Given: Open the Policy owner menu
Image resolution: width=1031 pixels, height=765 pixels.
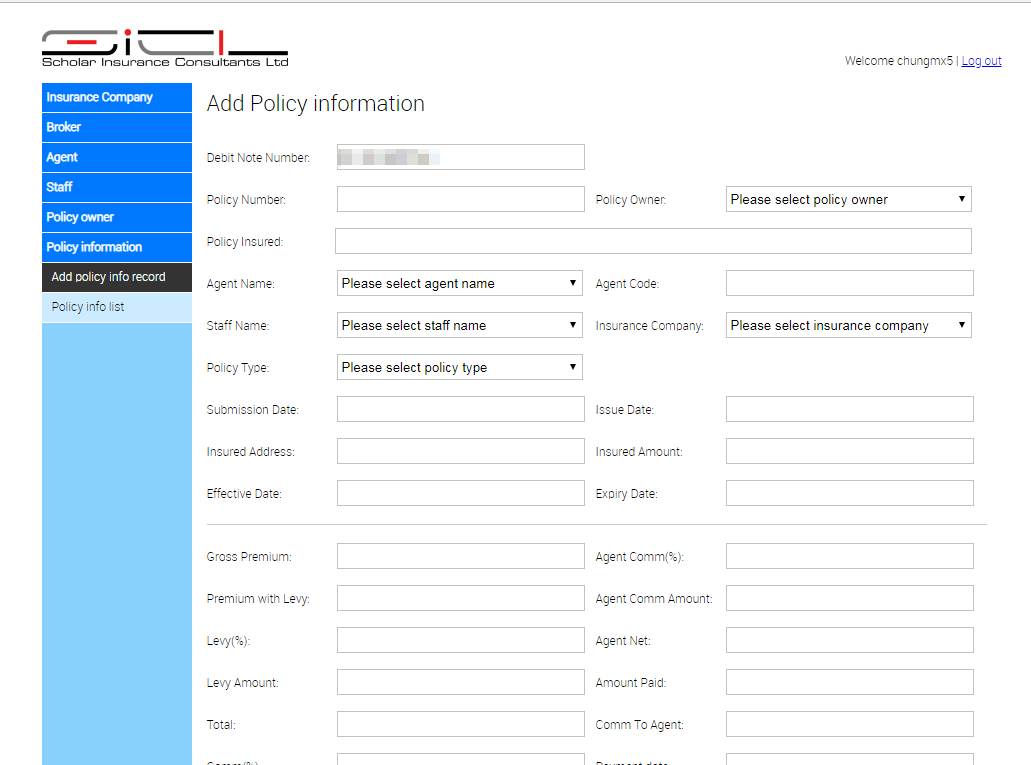Looking at the screenshot, I should [x=117, y=218].
